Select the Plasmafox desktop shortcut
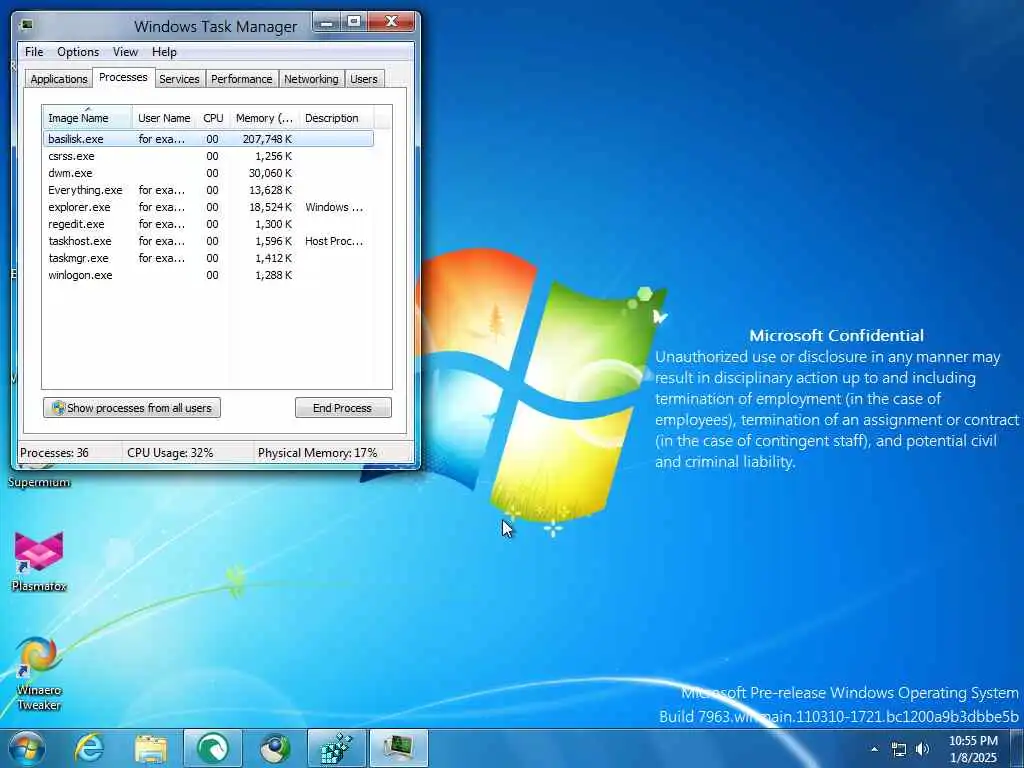Screen dimensions: 1024x768 coord(39,562)
